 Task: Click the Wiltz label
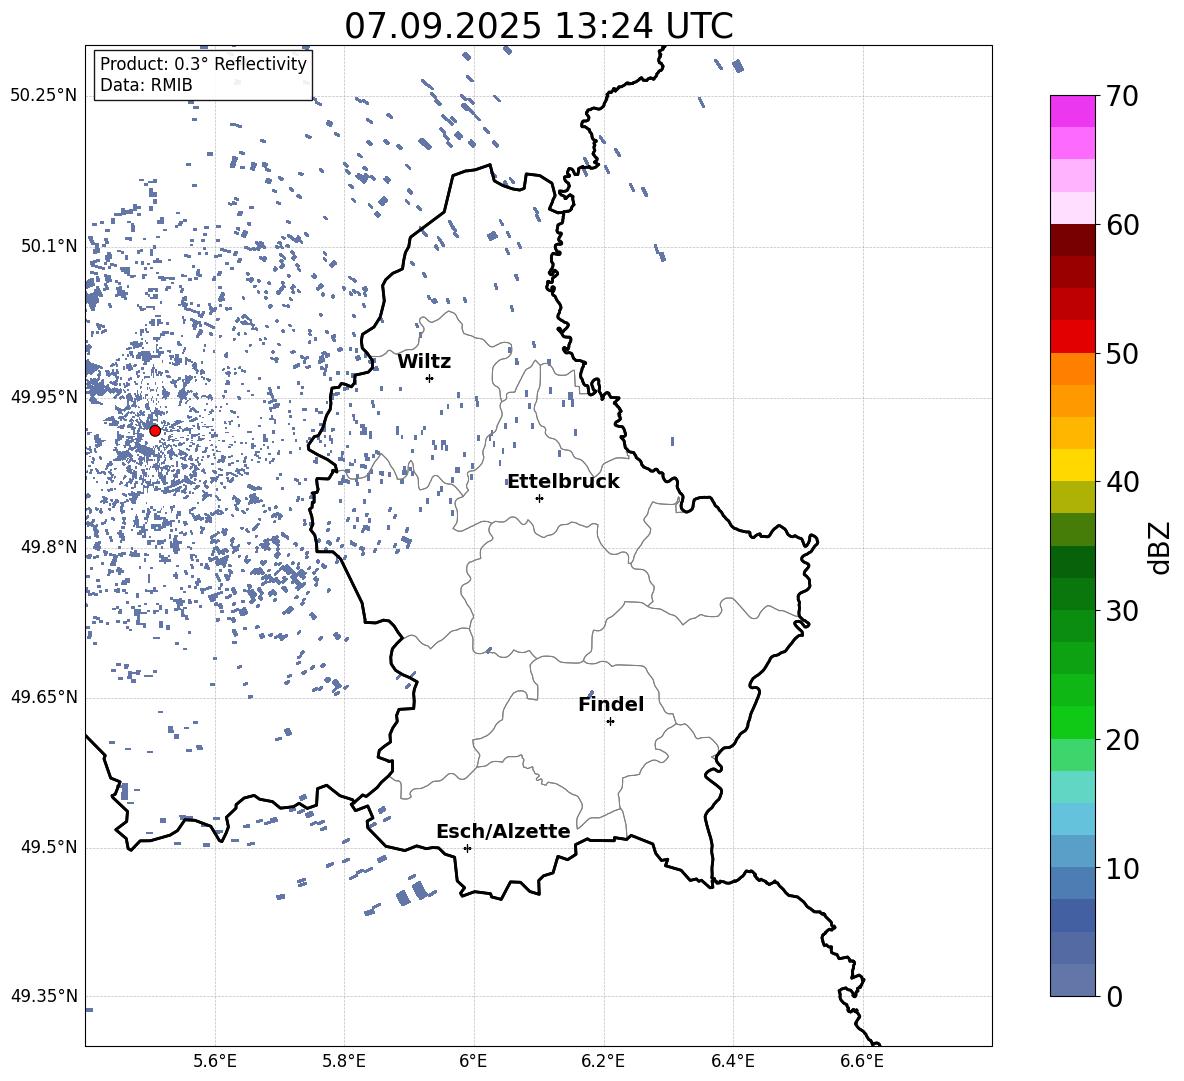coord(424,362)
